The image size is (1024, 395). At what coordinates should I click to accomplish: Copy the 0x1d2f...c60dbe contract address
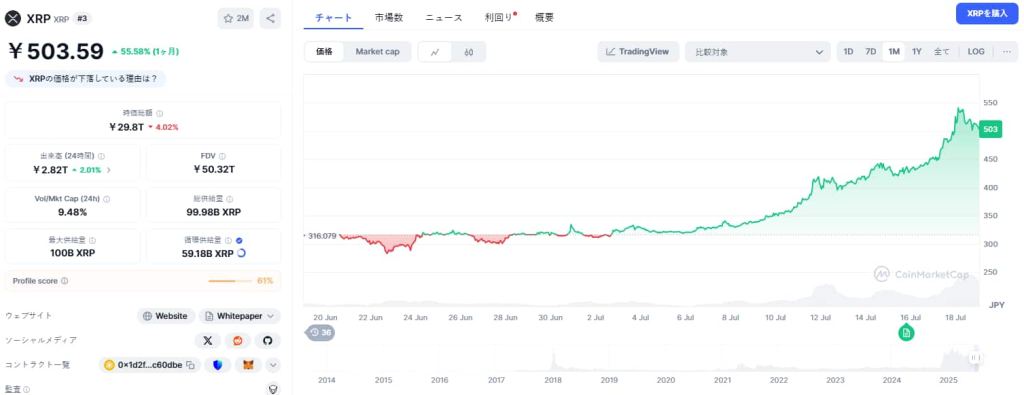coord(191,365)
